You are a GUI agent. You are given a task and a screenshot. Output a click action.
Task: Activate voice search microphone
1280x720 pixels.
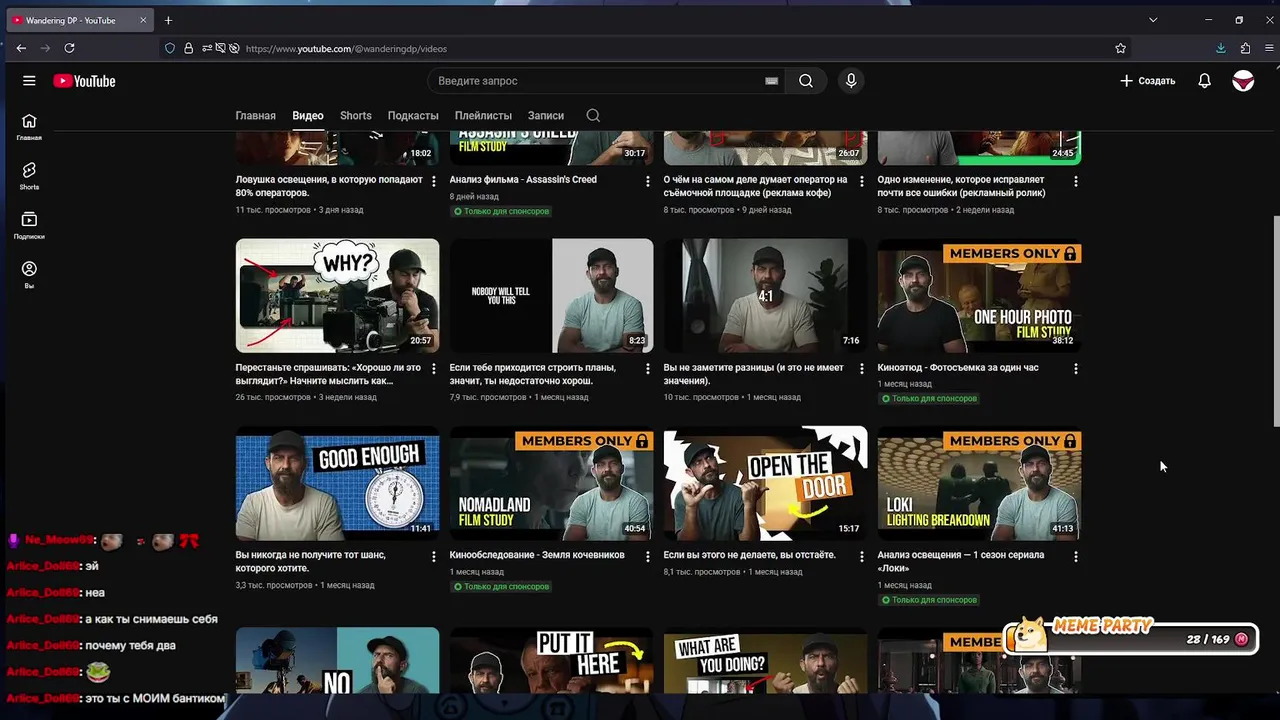pos(851,81)
